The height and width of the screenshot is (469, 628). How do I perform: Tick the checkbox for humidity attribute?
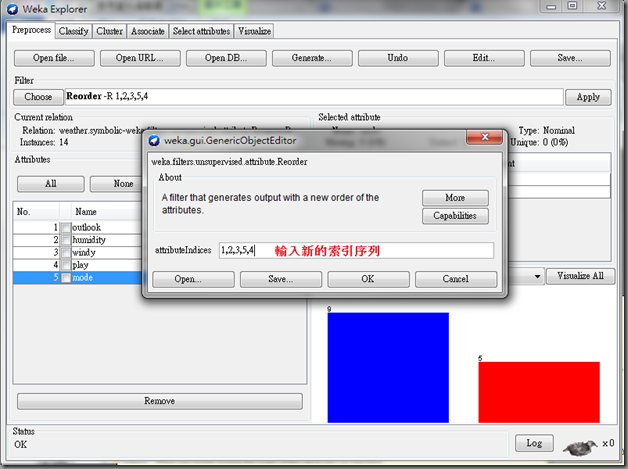(x=66, y=240)
